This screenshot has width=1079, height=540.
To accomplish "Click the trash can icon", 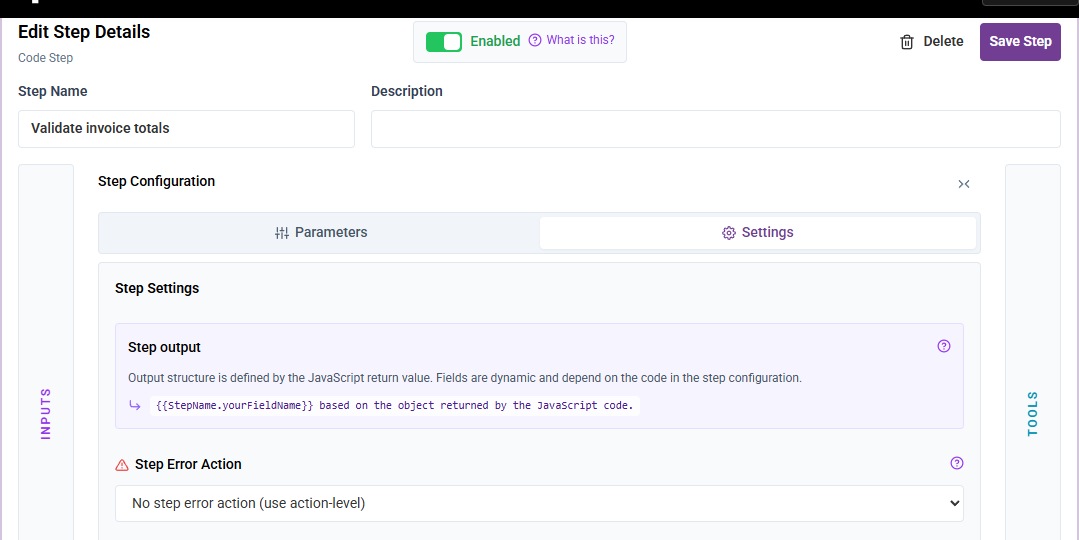I will (907, 42).
